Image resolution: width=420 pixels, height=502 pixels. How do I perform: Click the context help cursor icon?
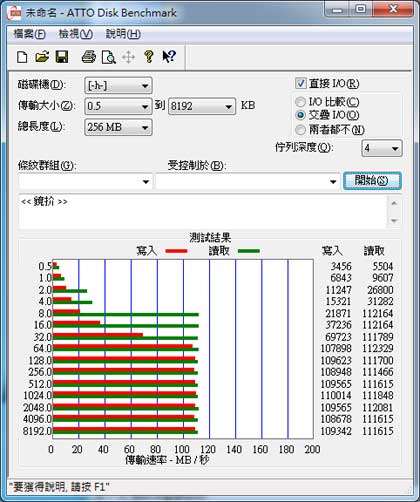pos(169,57)
